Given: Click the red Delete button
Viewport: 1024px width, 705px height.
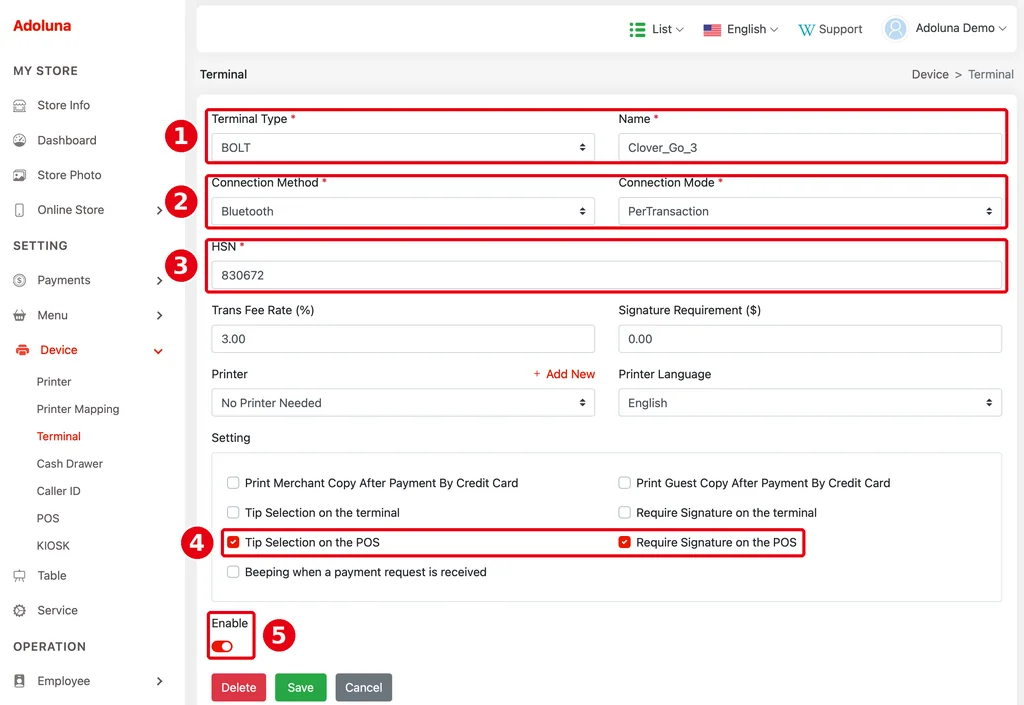Looking at the screenshot, I should 238,687.
